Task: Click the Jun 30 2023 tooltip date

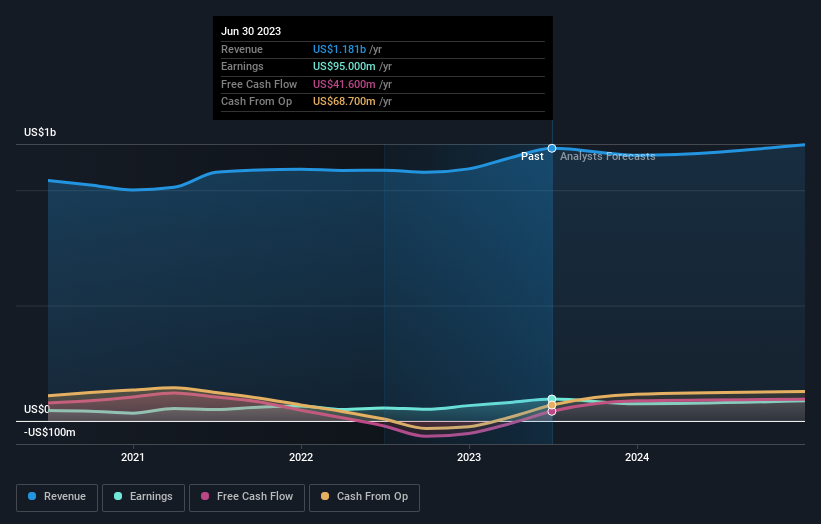Action: (251, 31)
